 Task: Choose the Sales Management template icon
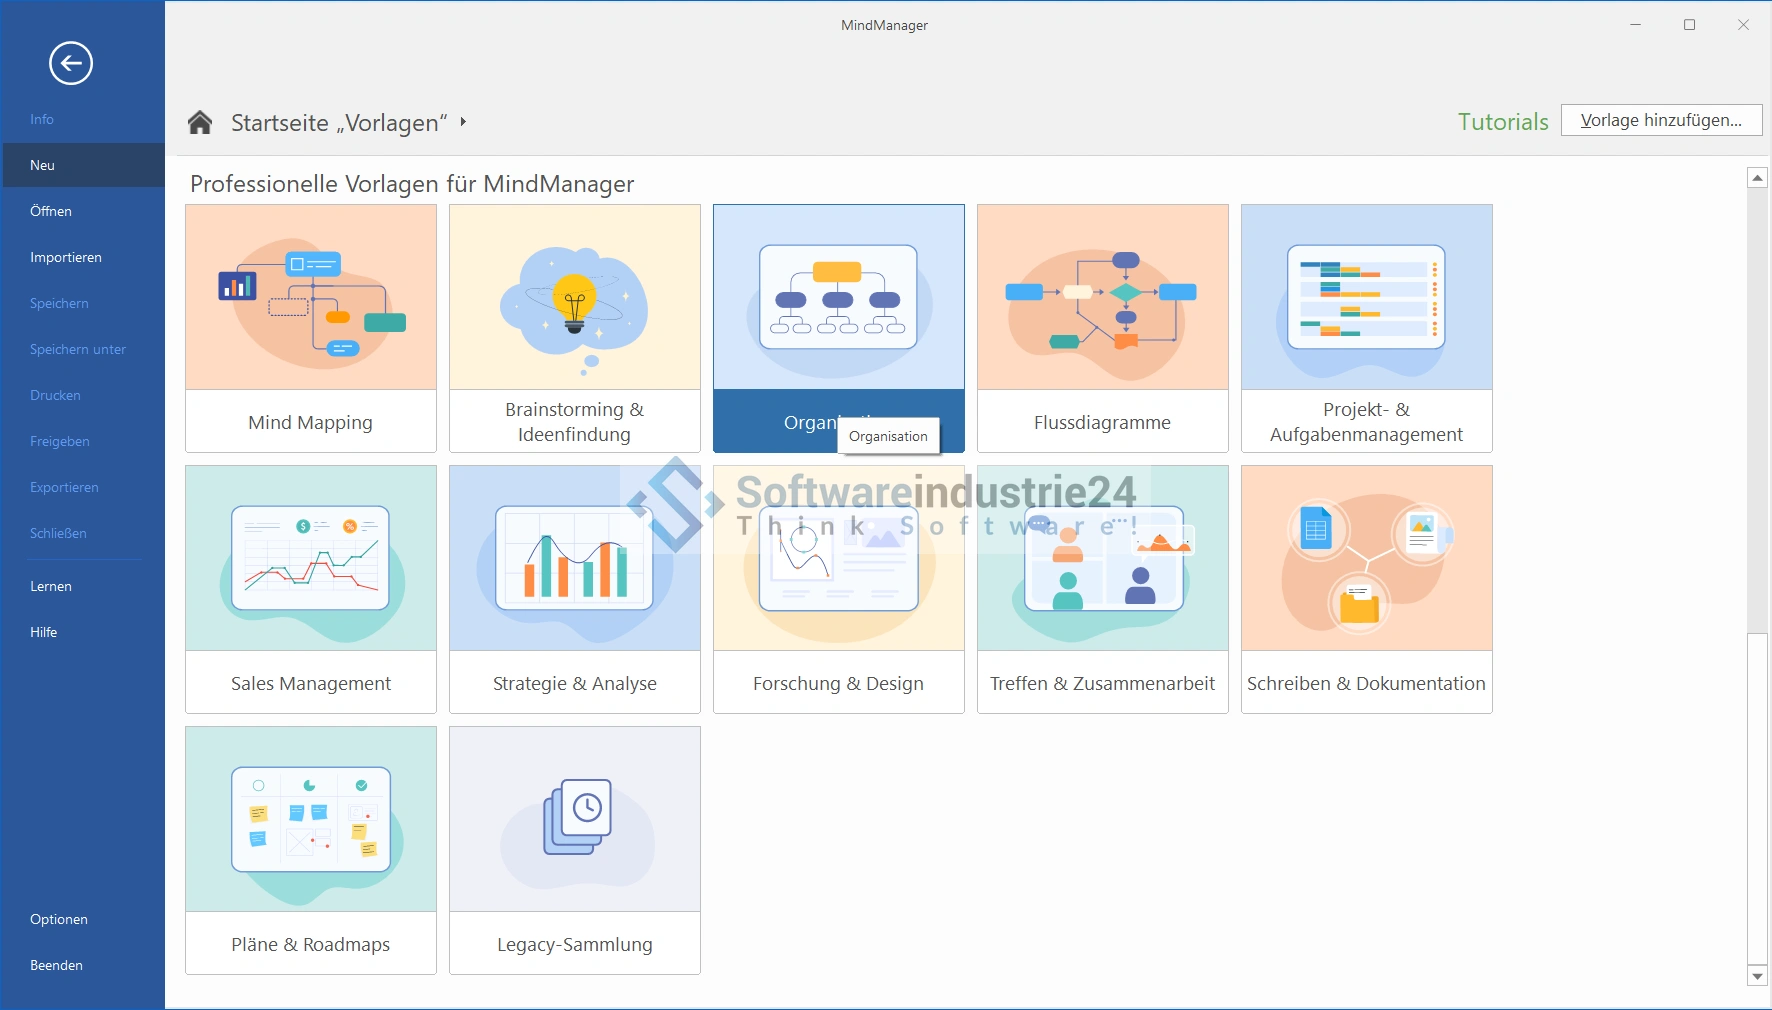[x=310, y=560]
